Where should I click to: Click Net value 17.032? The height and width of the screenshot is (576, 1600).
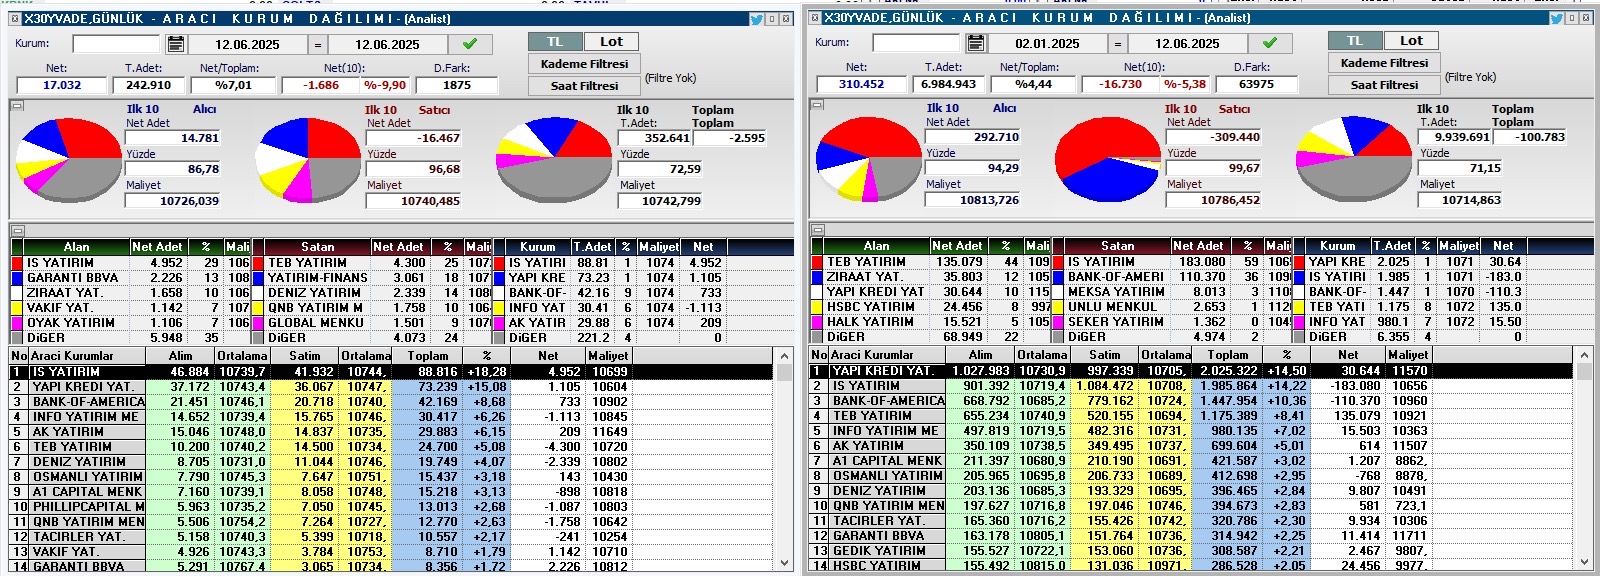(62, 86)
